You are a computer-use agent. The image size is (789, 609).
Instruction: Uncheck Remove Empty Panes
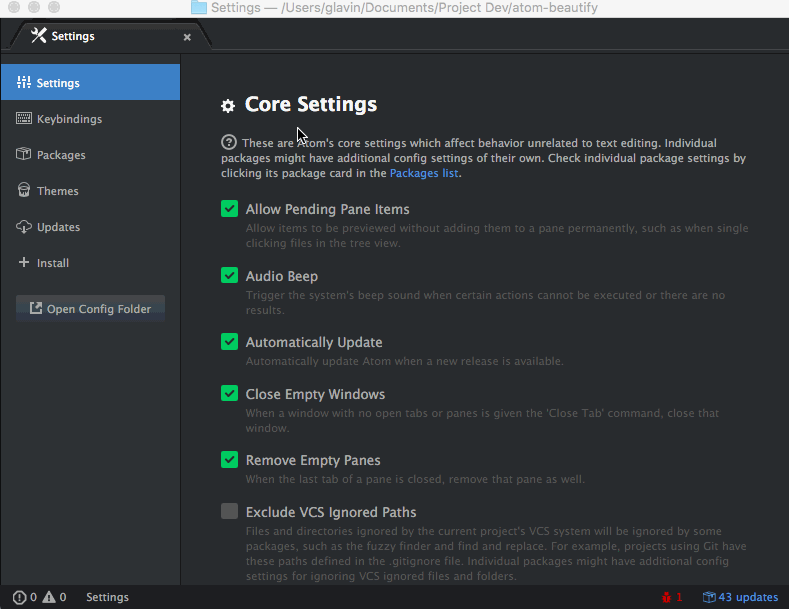pyautogui.click(x=229, y=460)
